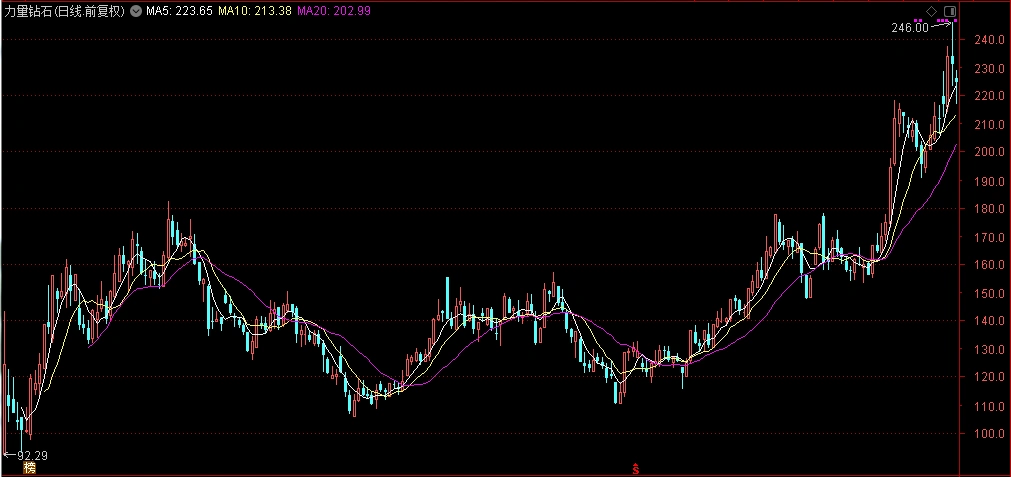
Task: Click the red S marker on the time axis
Action: [635, 468]
